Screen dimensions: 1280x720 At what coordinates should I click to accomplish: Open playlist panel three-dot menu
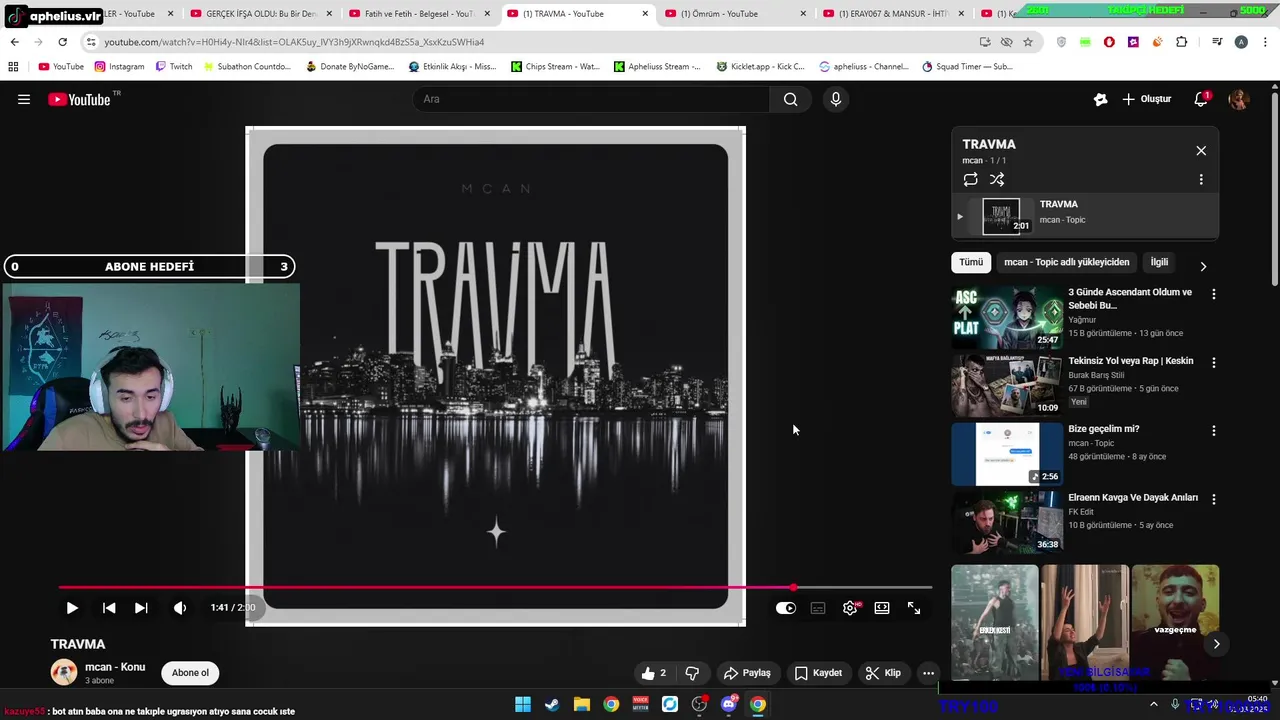click(x=1201, y=180)
